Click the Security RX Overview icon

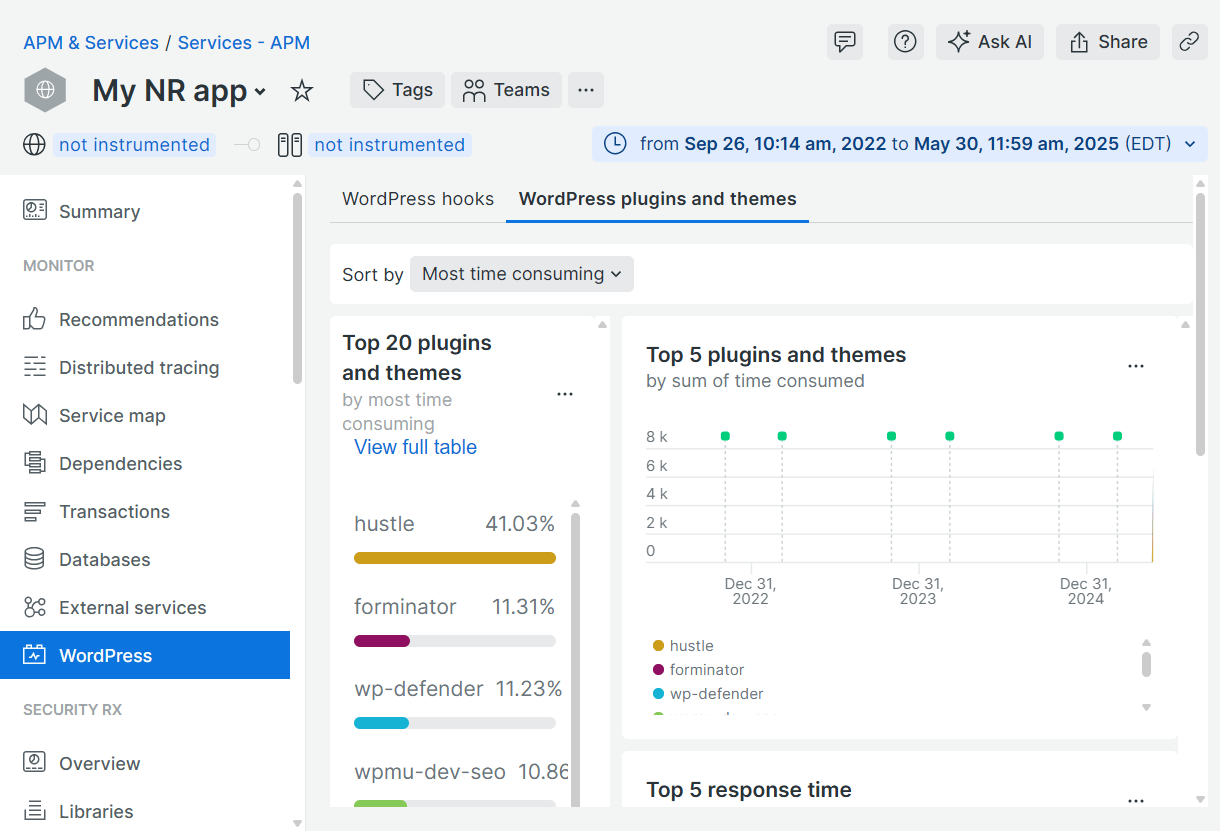35,763
